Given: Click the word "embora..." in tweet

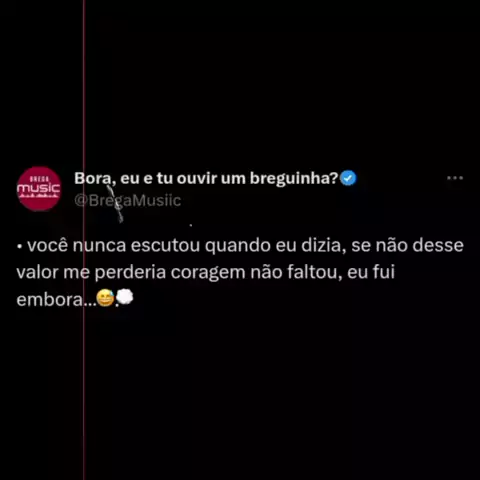Looking at the screenshot, I should coord(56,300).
